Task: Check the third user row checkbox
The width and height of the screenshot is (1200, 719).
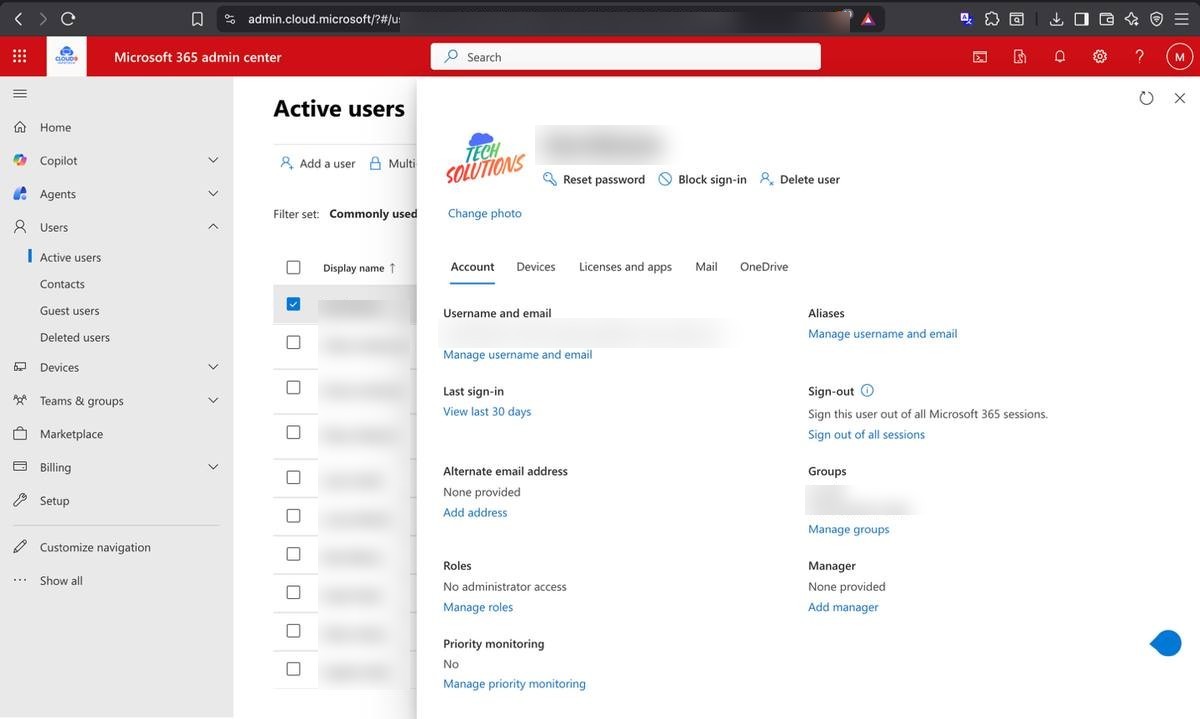Action: click(x=293, y=387)
